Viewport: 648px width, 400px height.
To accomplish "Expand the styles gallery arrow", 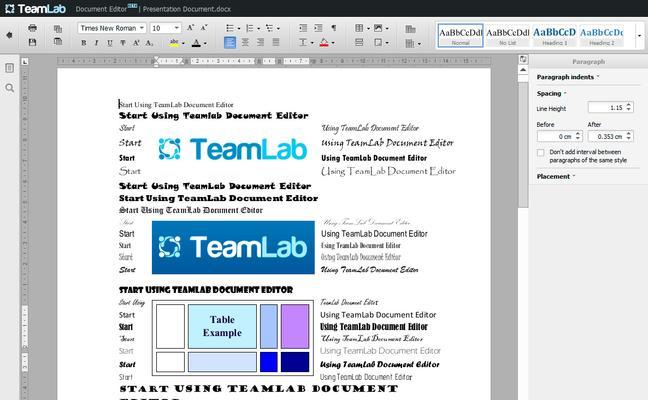I will (639, 36).
